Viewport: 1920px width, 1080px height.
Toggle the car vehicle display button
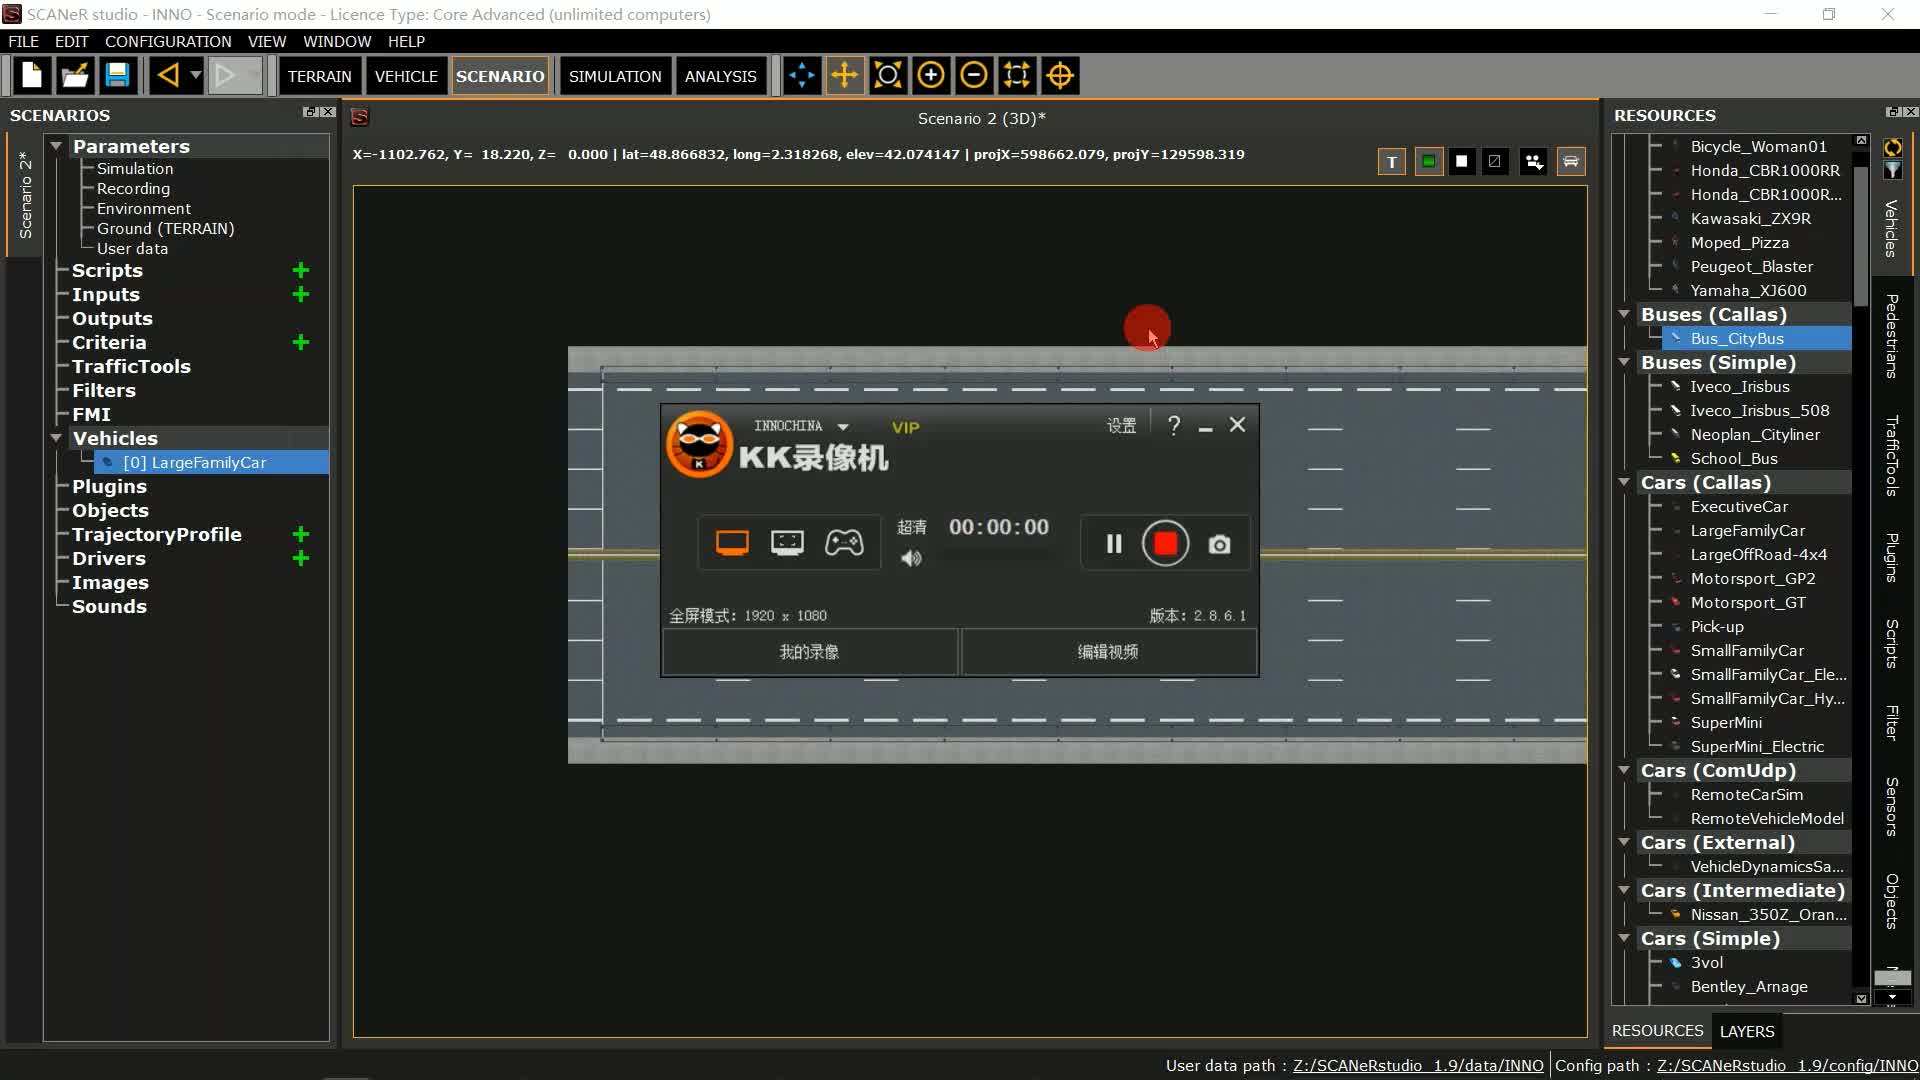[1570, 162]
